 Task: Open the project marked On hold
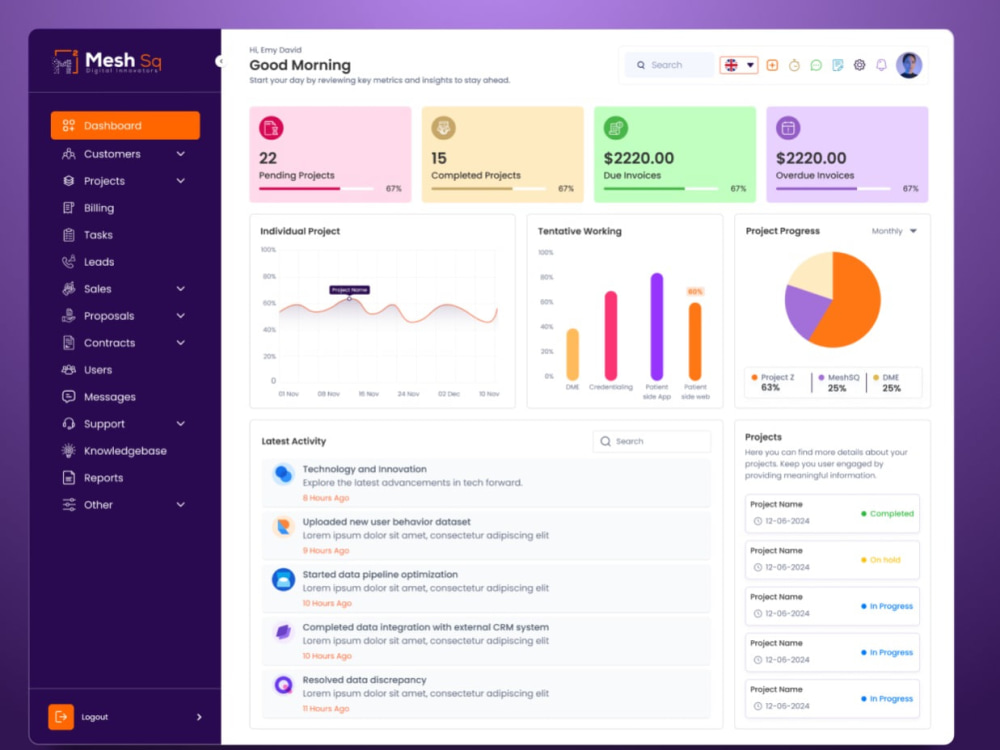pyautogui.click(x=832, y=560)
